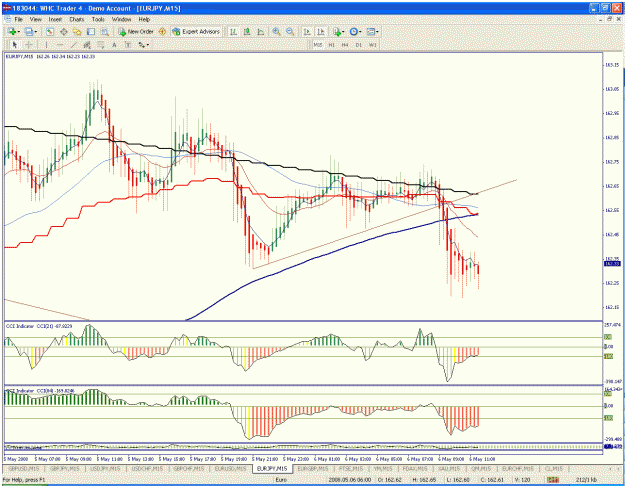
Task: Select the Trendline drawing tool
Action: (74, 45)
